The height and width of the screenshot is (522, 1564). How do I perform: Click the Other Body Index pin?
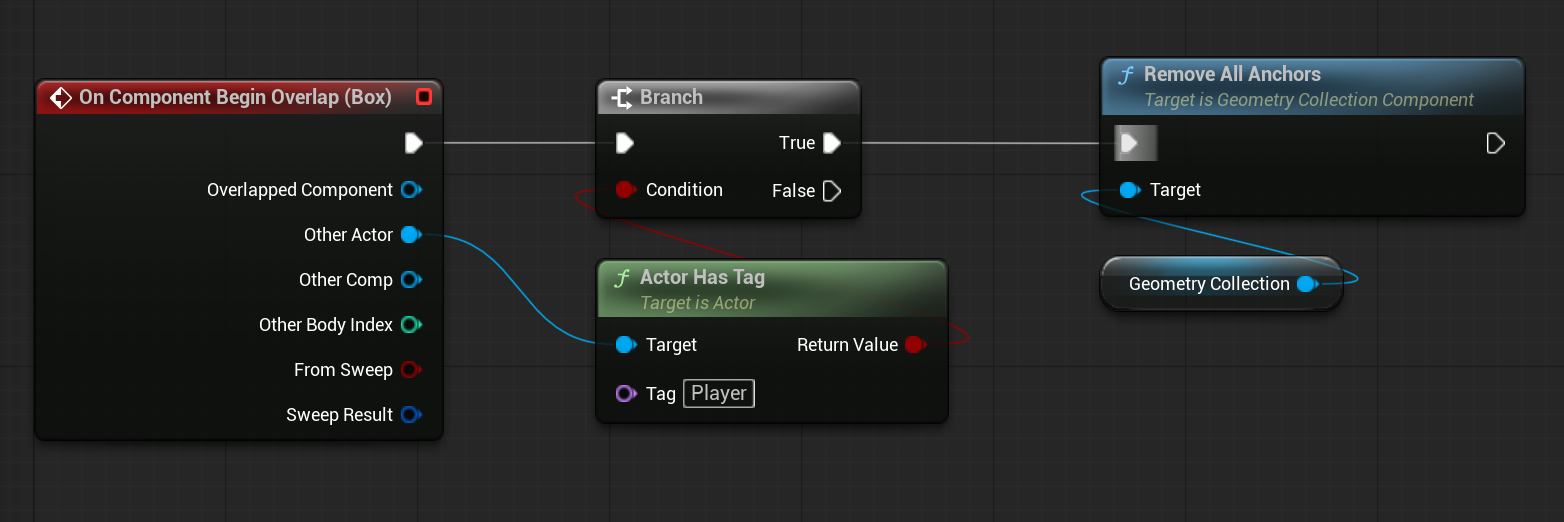pyautogui.click(x=409, y=325)
